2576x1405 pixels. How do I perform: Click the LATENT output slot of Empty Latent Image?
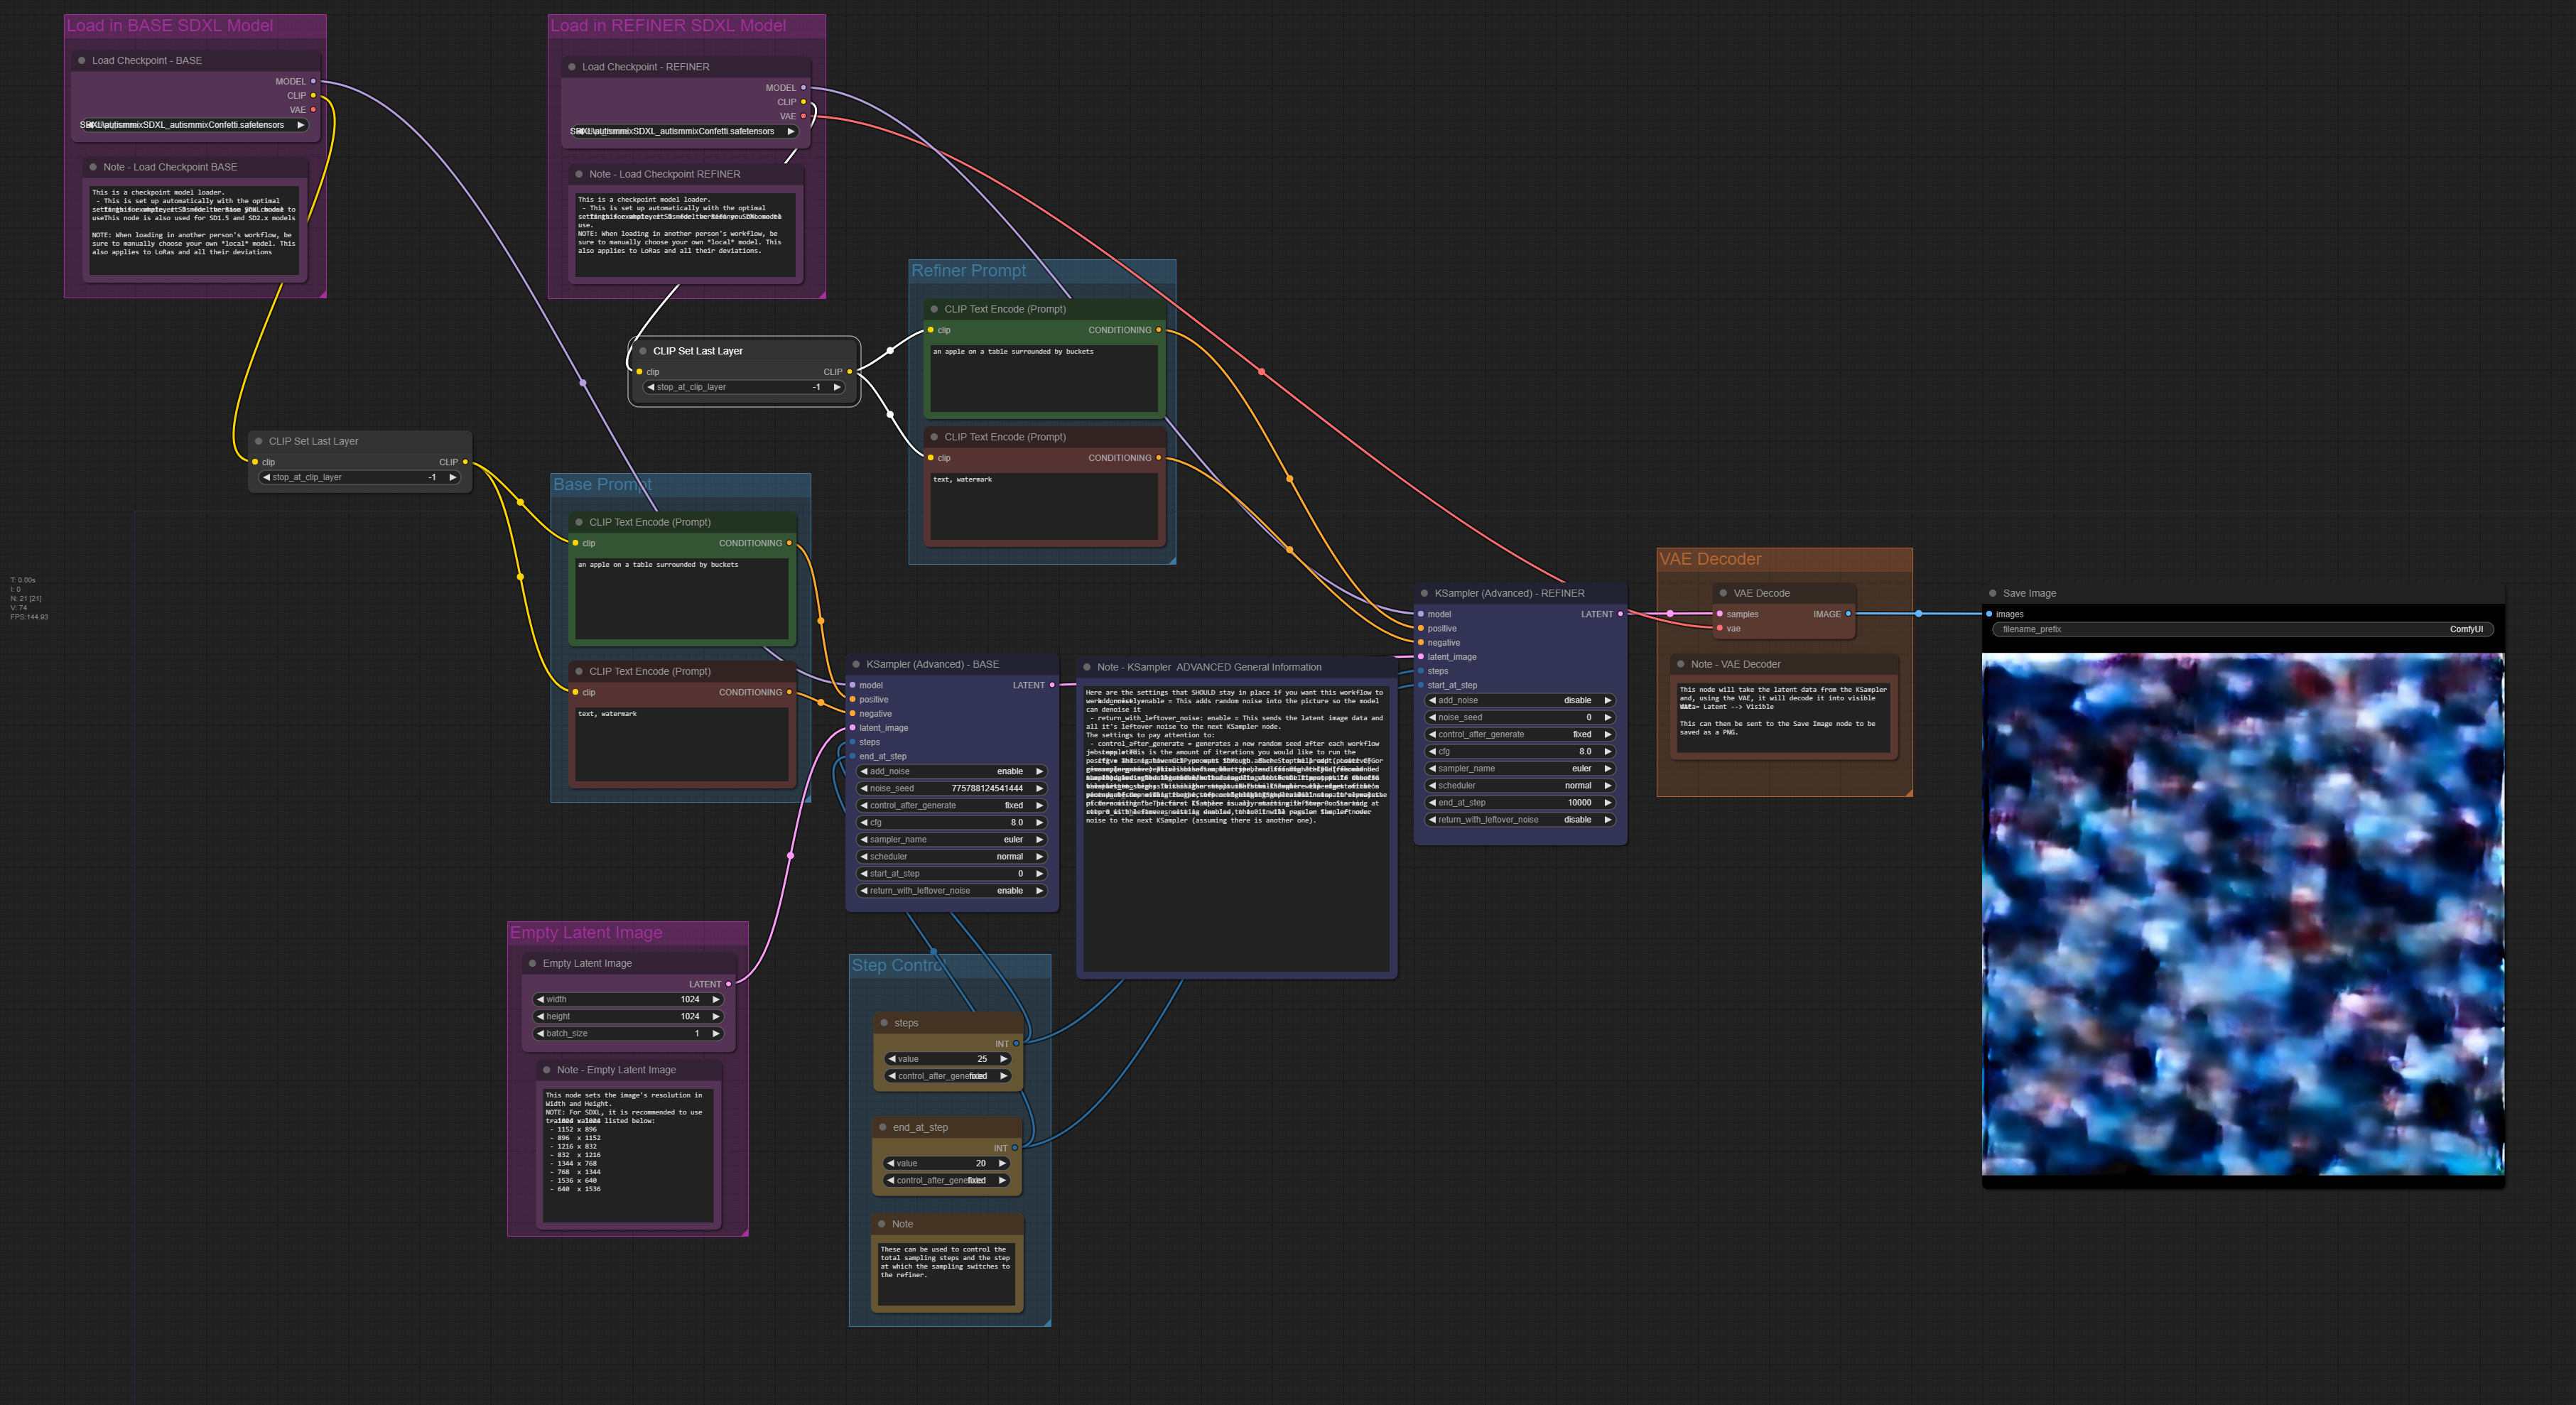tap(728, 984)
